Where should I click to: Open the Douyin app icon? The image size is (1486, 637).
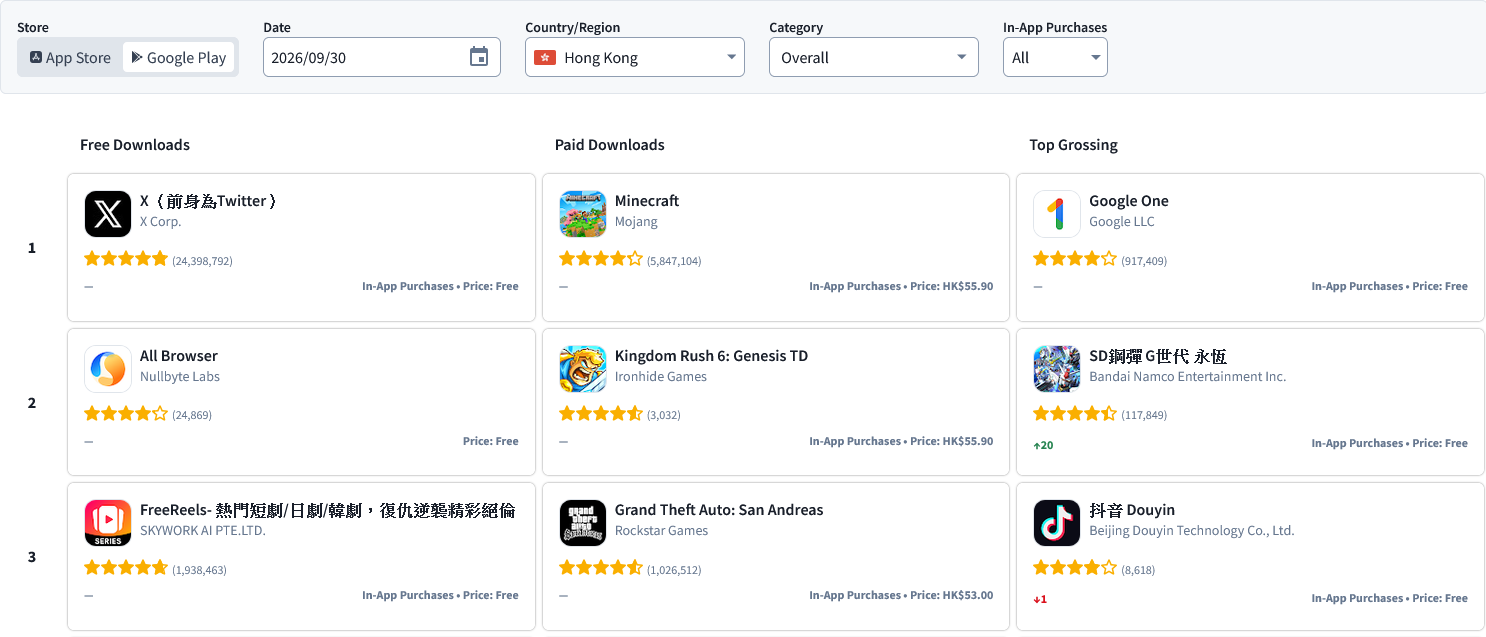[1057, 523]
